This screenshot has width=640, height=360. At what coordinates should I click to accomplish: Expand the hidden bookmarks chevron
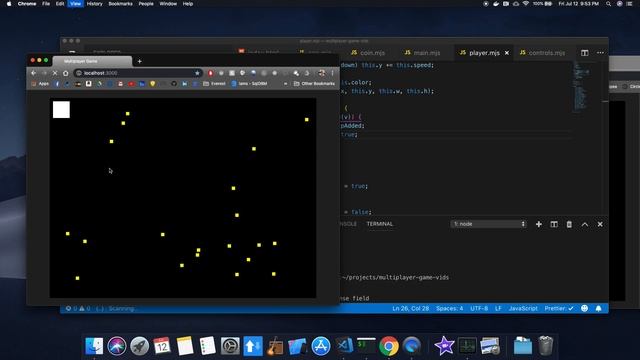click(x=285, y=84)
